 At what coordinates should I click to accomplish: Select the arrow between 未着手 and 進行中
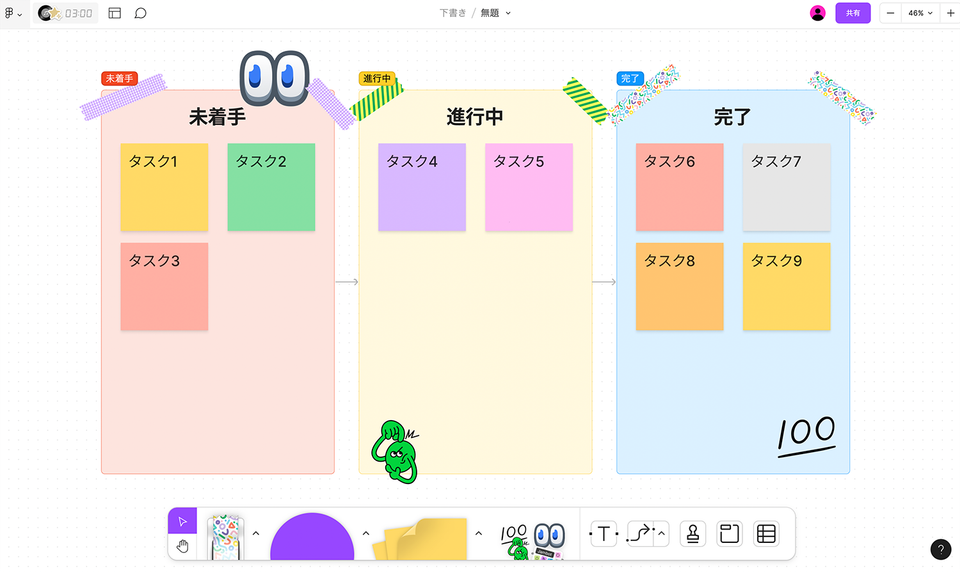pyautogui.click(x=347, y=282)
